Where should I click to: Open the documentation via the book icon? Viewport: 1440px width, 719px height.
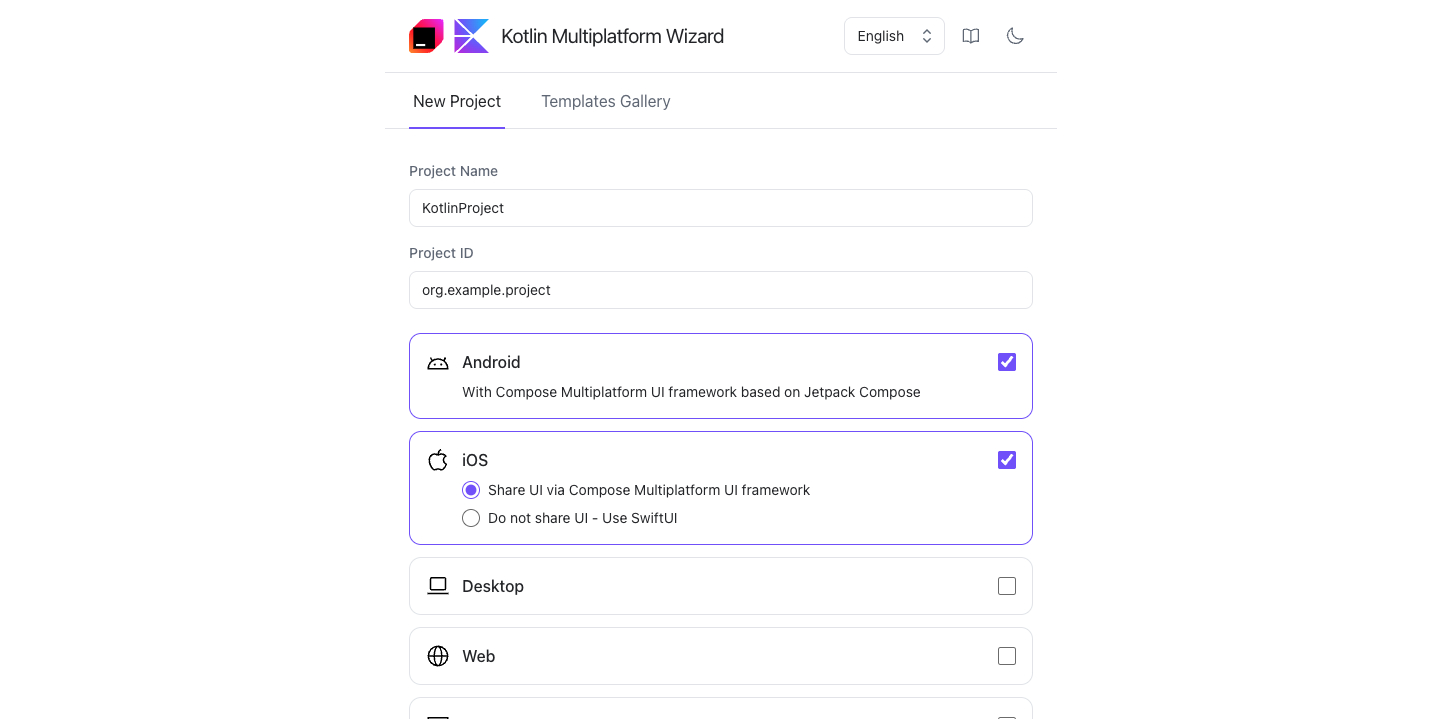(970, 35)
